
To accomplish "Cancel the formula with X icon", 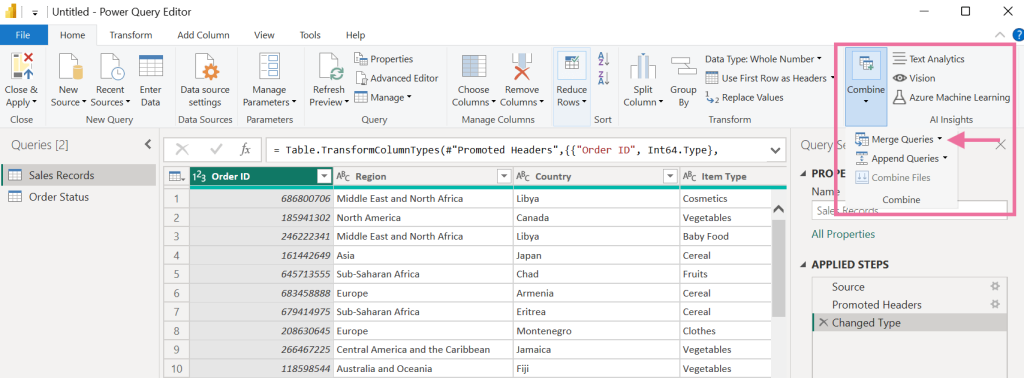I will point(182,150).
